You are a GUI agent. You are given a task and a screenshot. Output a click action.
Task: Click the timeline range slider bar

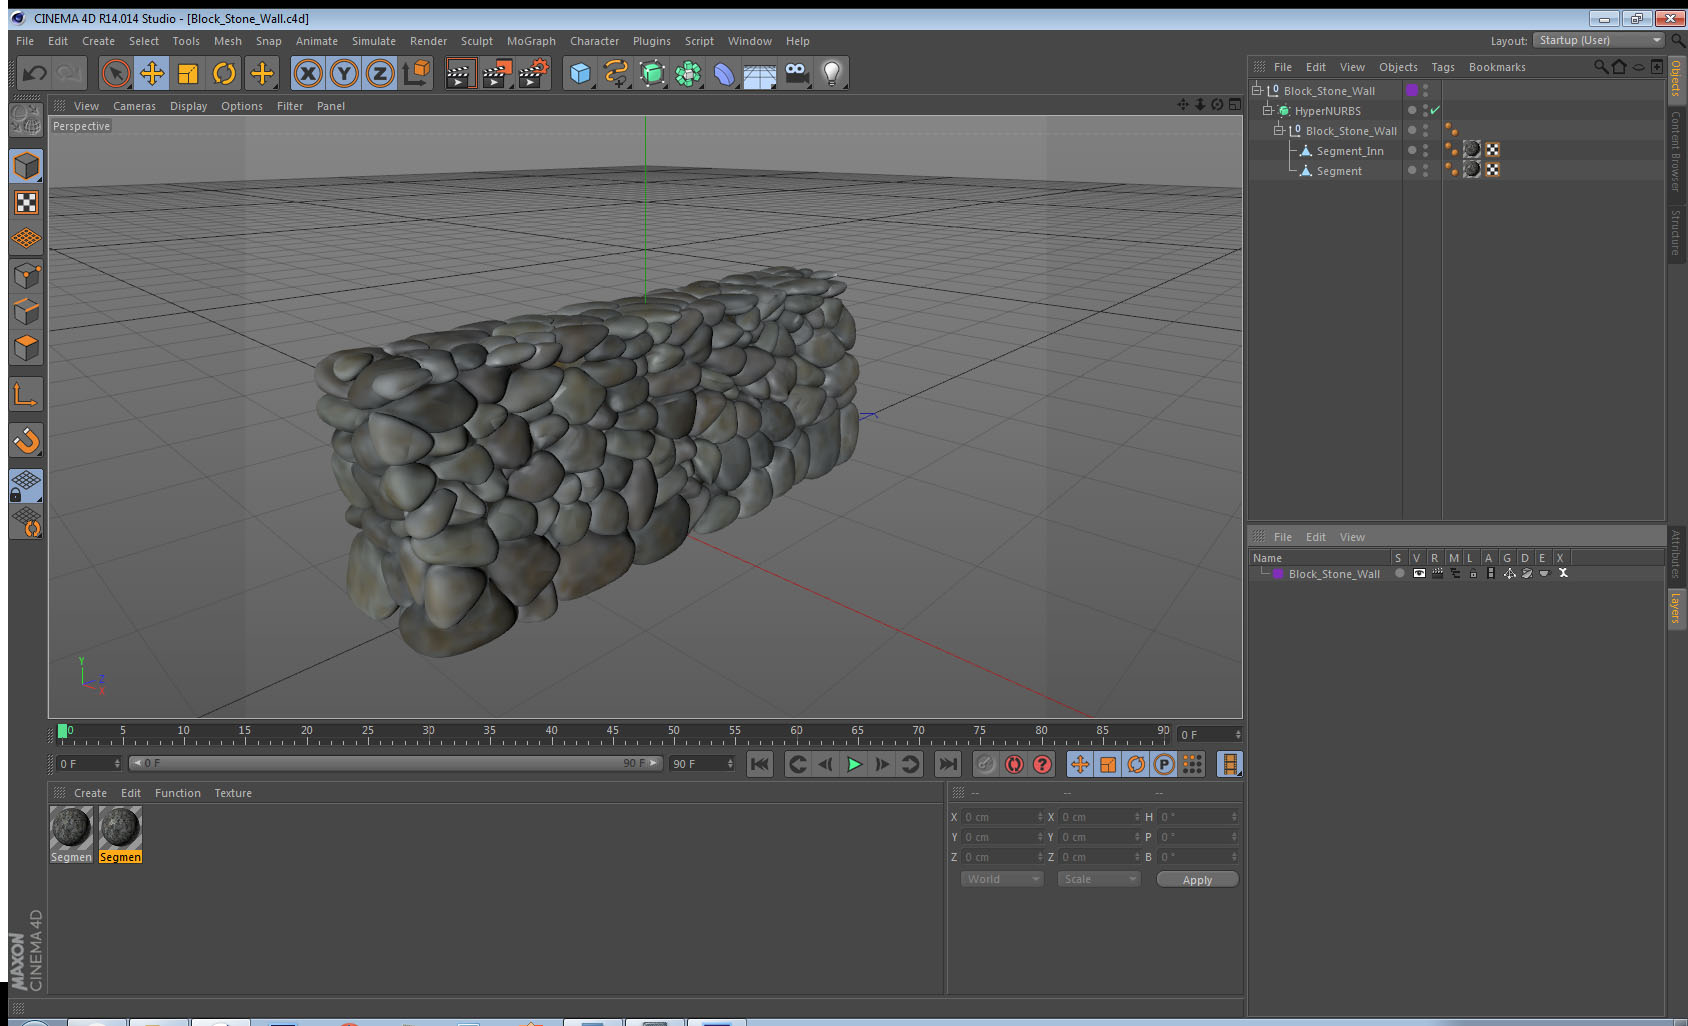[x=395, y=763]
